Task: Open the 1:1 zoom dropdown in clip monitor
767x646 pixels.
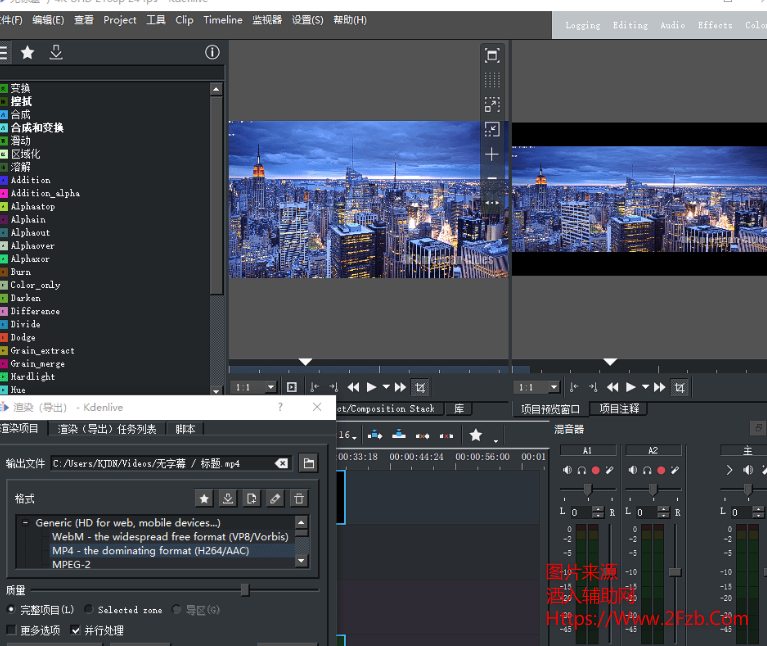Action: [255, 387]
